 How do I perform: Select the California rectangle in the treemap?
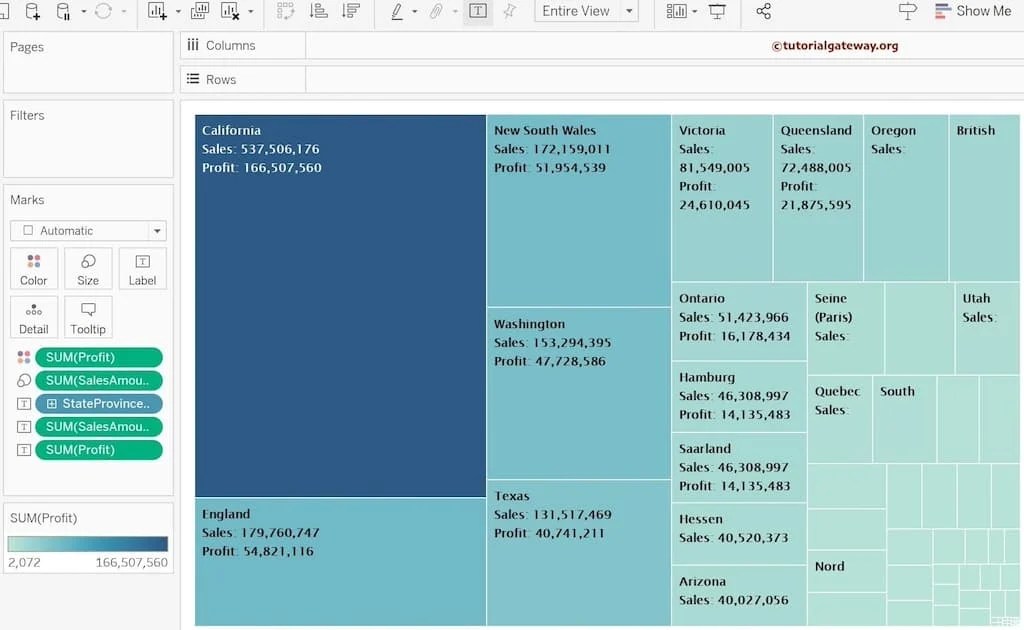coord(340,300)
